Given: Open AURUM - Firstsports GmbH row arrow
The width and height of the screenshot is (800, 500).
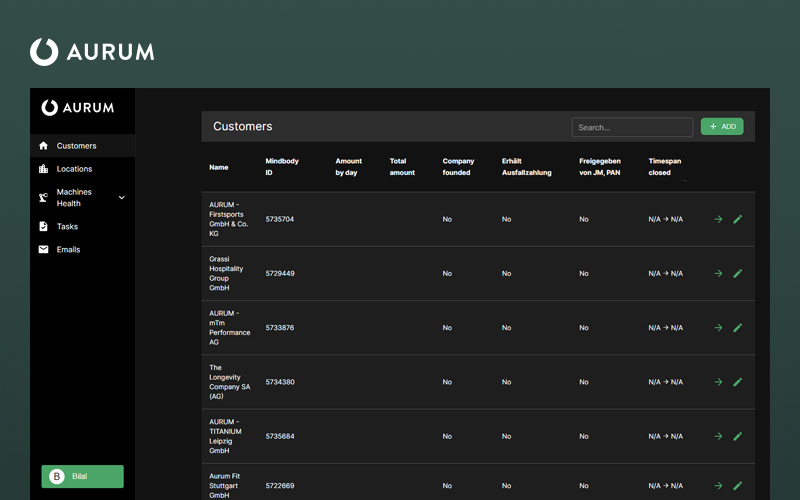Looking at the screenshot, I should 718,219.
